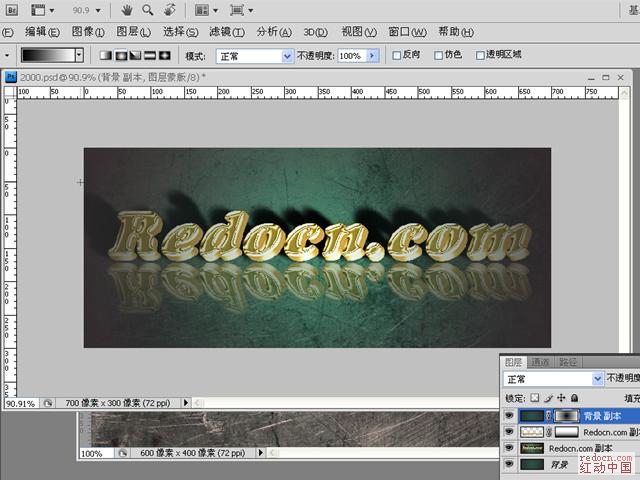Select the 背景 副本 layer mask thumbnail
The width and height of the screenshot is (640, 480).
567,415
